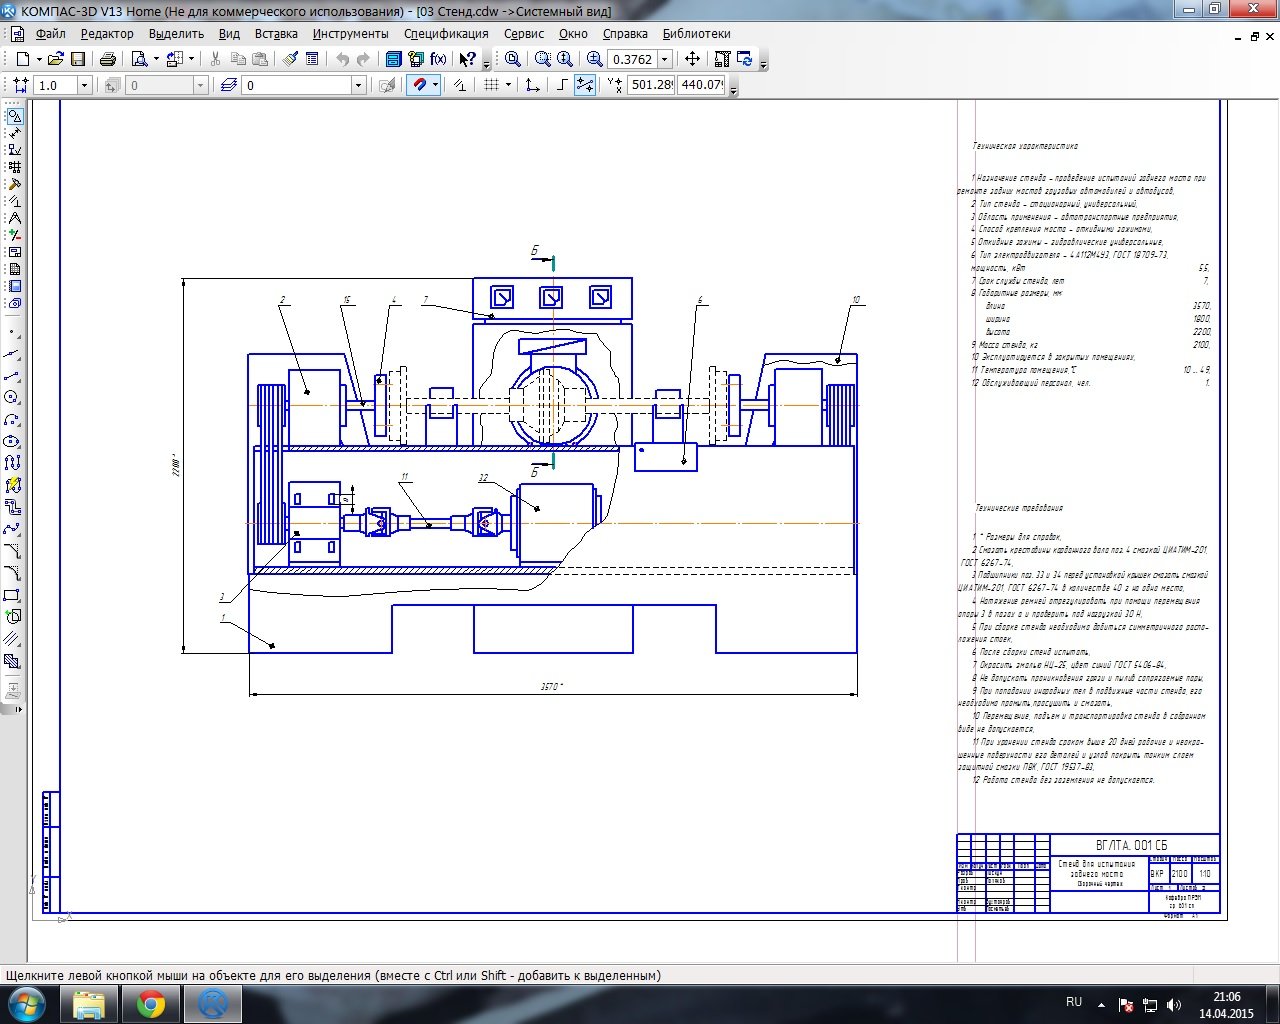Click the pan view crosshair arrows icon

tap(692, 59)
